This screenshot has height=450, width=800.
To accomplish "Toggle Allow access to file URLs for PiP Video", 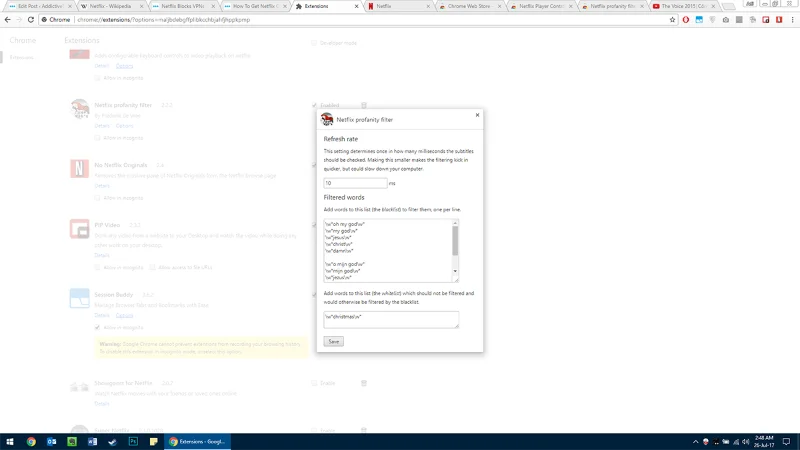I will [152, 267].
